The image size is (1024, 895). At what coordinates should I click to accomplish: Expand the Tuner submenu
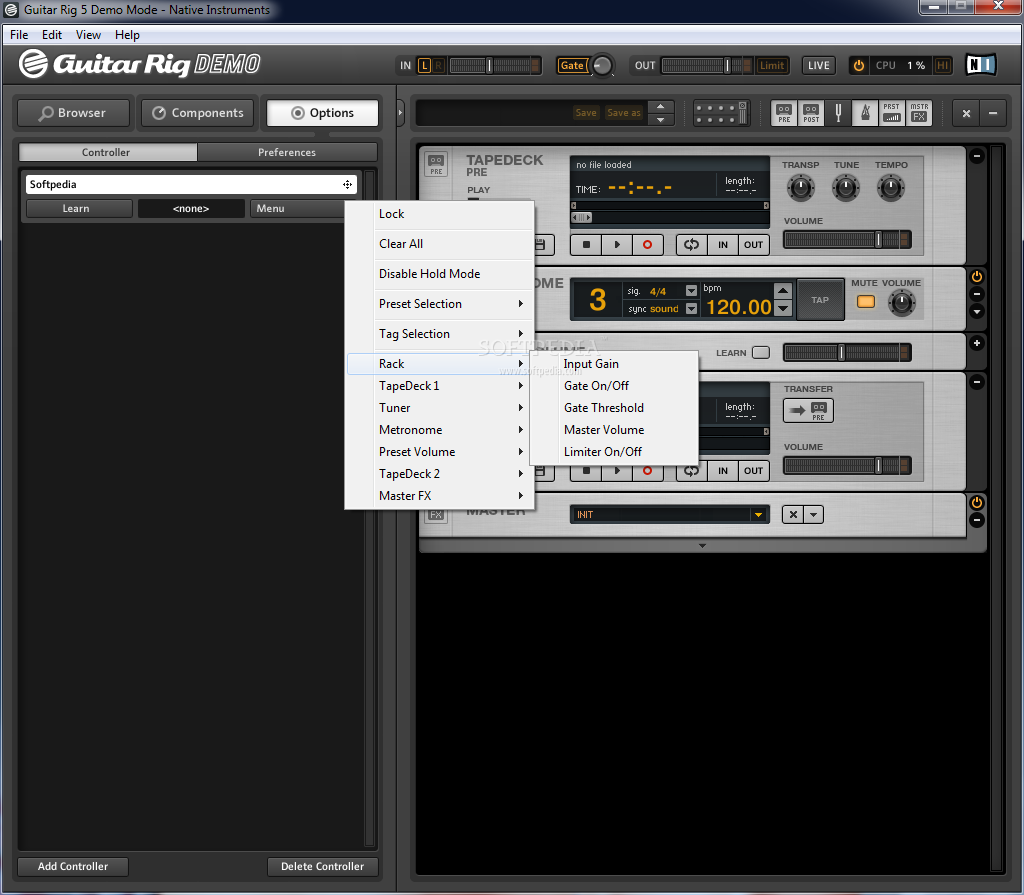441,408
